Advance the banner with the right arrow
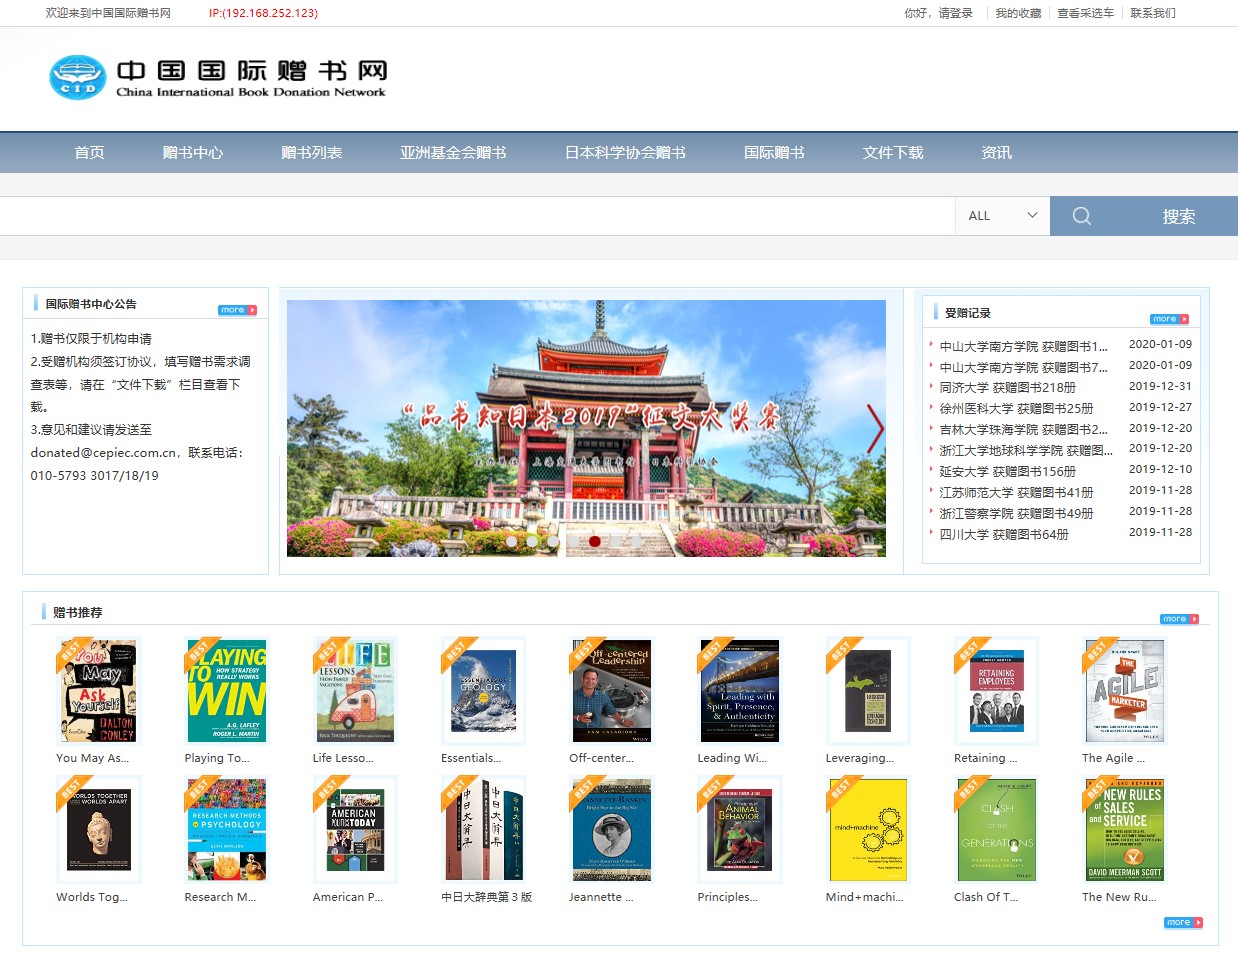Screen dimensions: 1238x968 tap(875, 429)
